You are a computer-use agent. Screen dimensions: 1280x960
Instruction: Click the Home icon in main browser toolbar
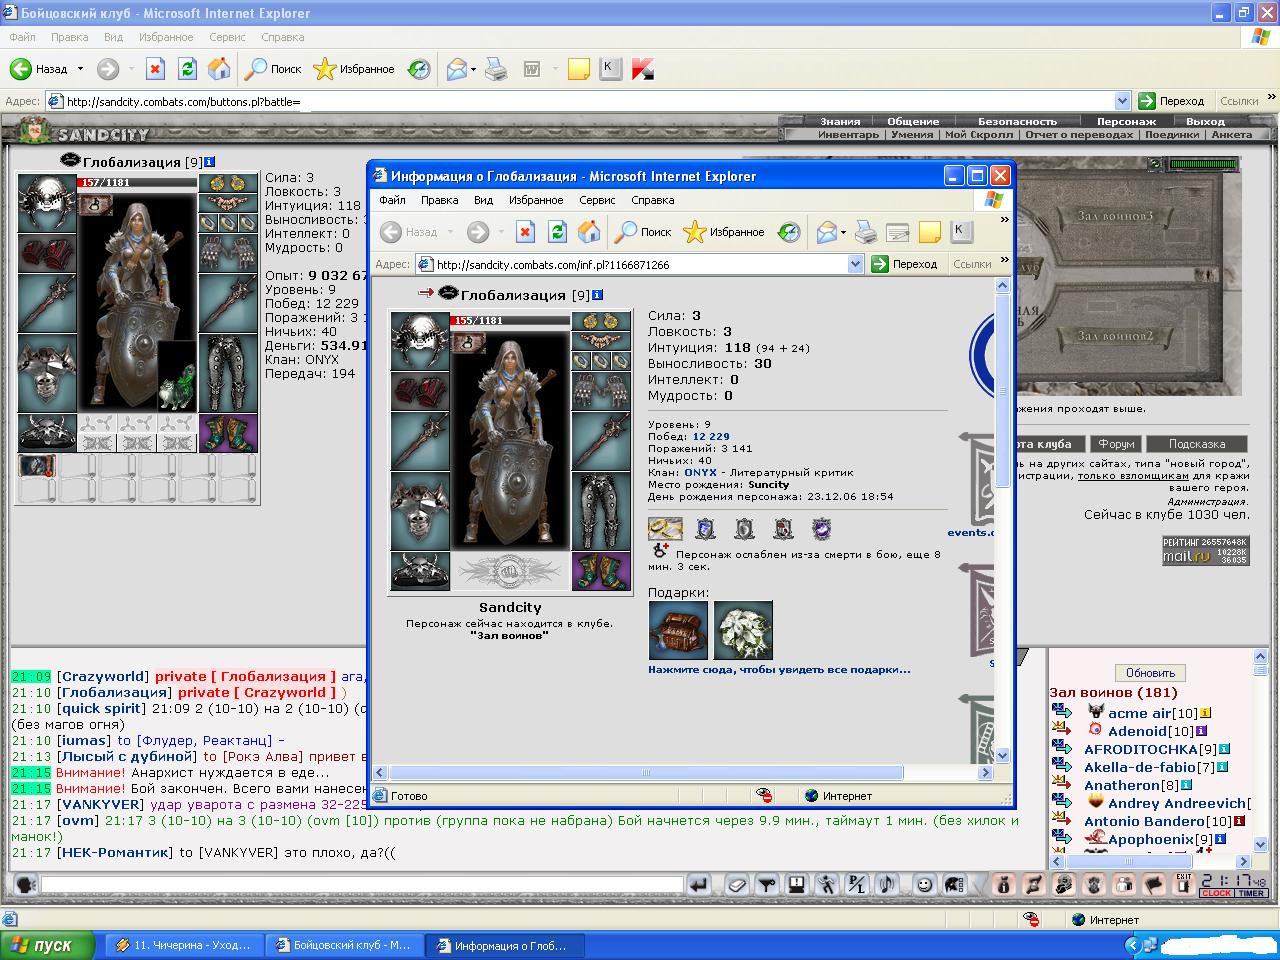[x=219, y=69]
